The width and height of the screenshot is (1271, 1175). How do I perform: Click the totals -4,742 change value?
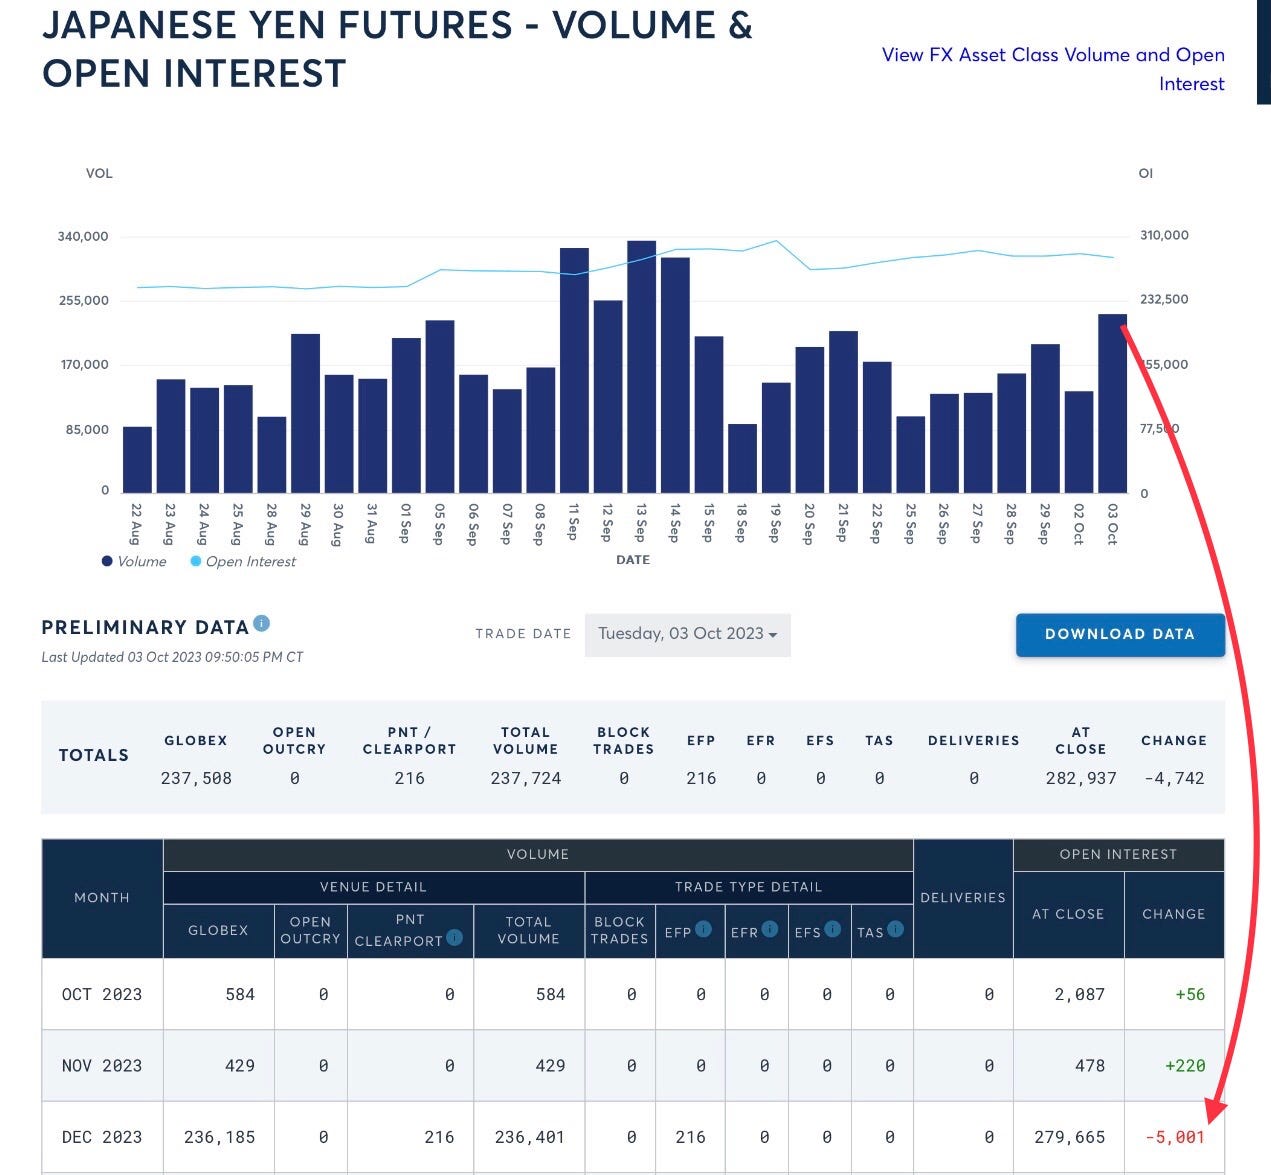(1174, 778)
